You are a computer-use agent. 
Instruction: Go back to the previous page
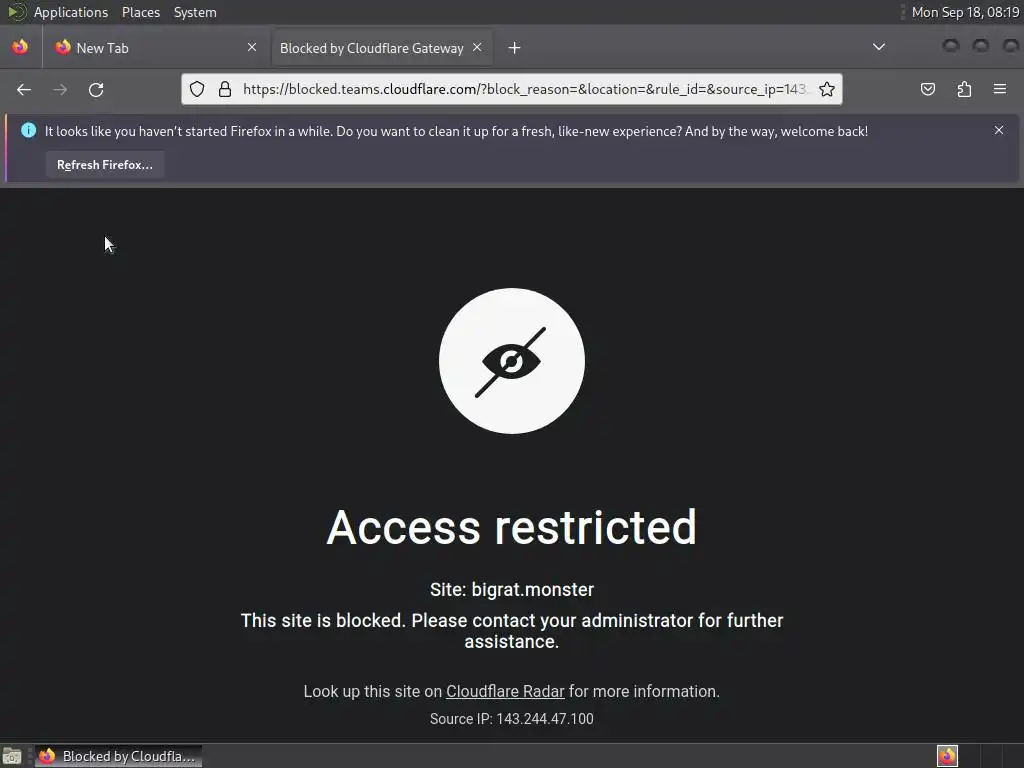click(24, 89)
